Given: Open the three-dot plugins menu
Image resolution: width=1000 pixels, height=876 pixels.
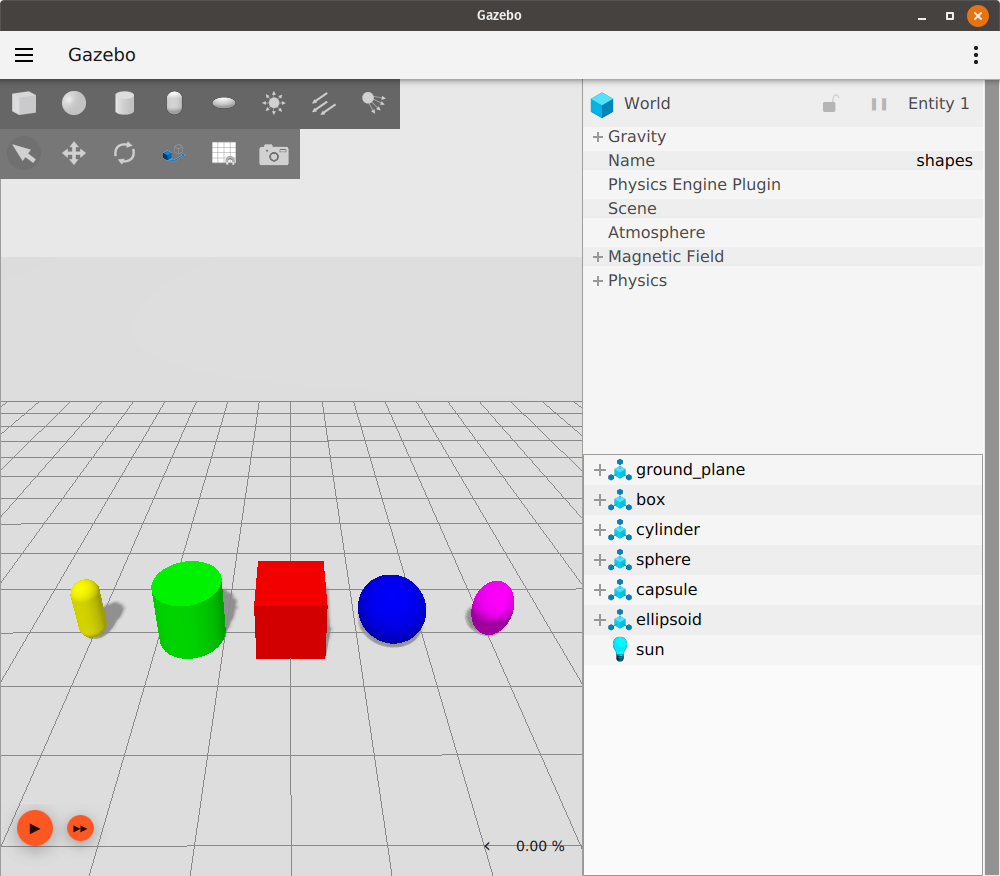Looking at the screenshot, I should click(976, 55).
